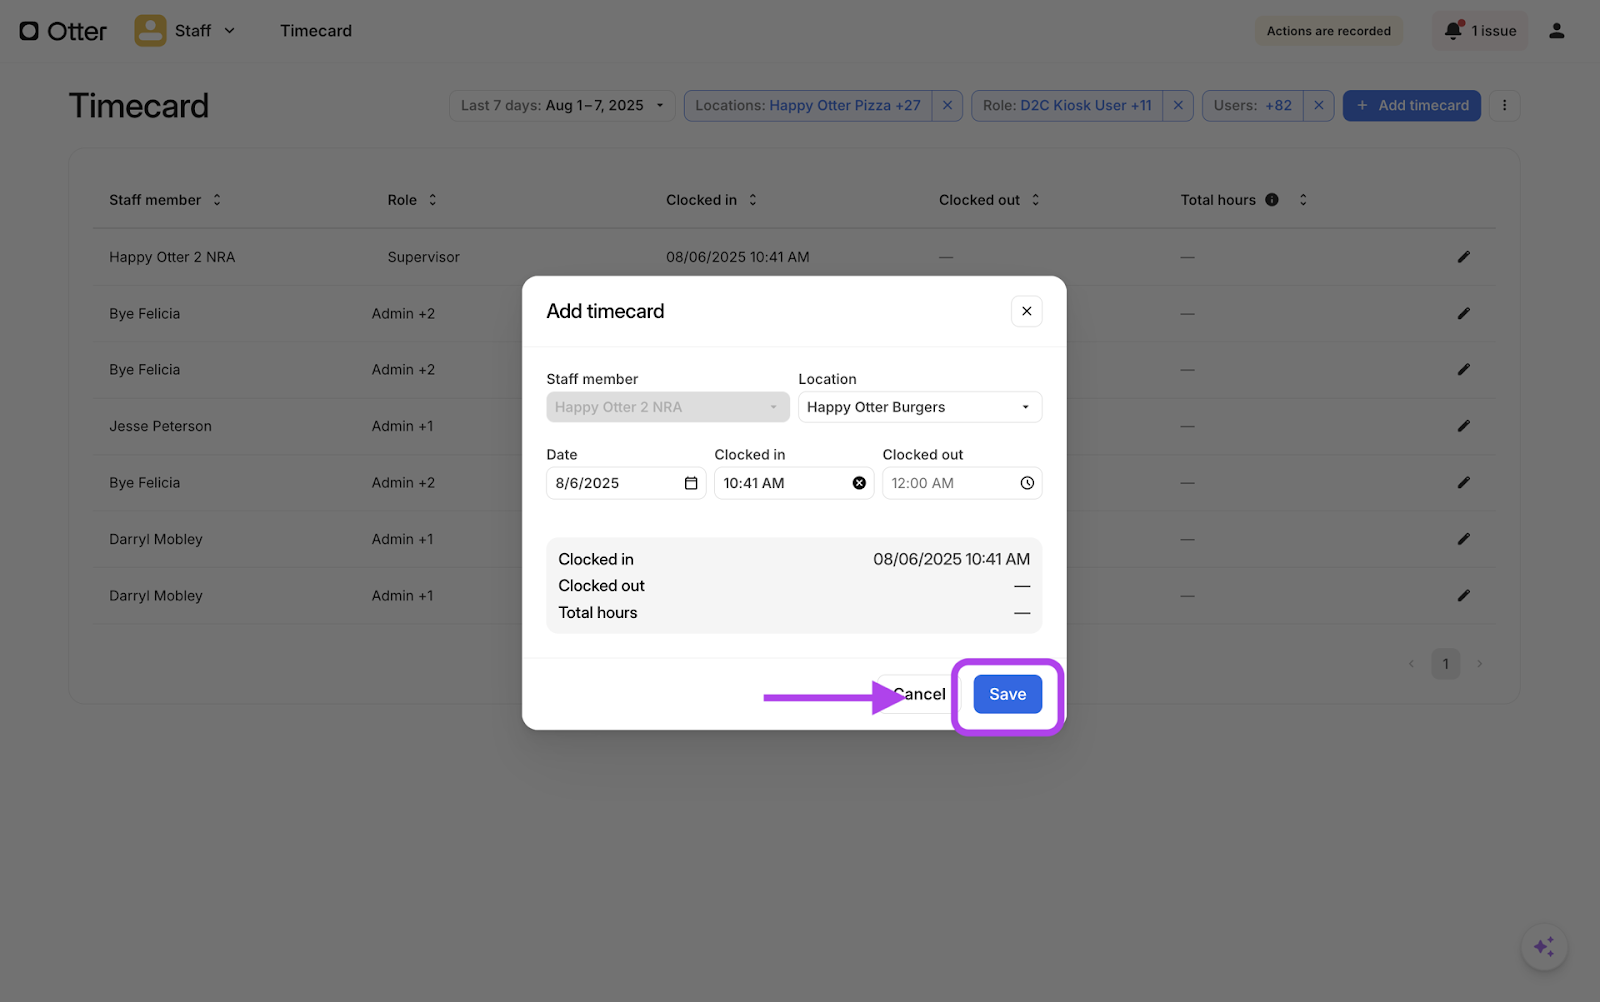Save the new timecard

tap(1007, 694)
